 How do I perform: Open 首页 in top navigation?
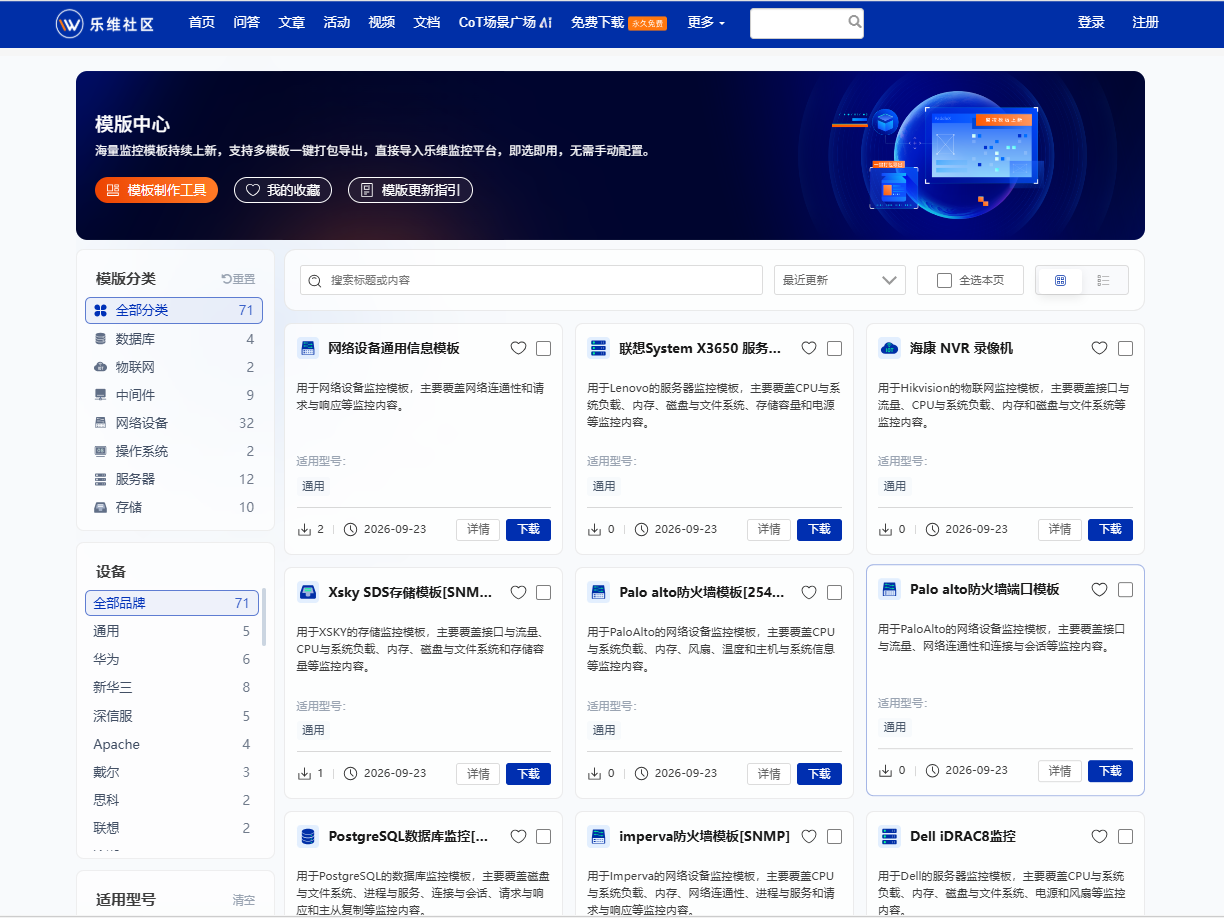click(x=202, y=22)
